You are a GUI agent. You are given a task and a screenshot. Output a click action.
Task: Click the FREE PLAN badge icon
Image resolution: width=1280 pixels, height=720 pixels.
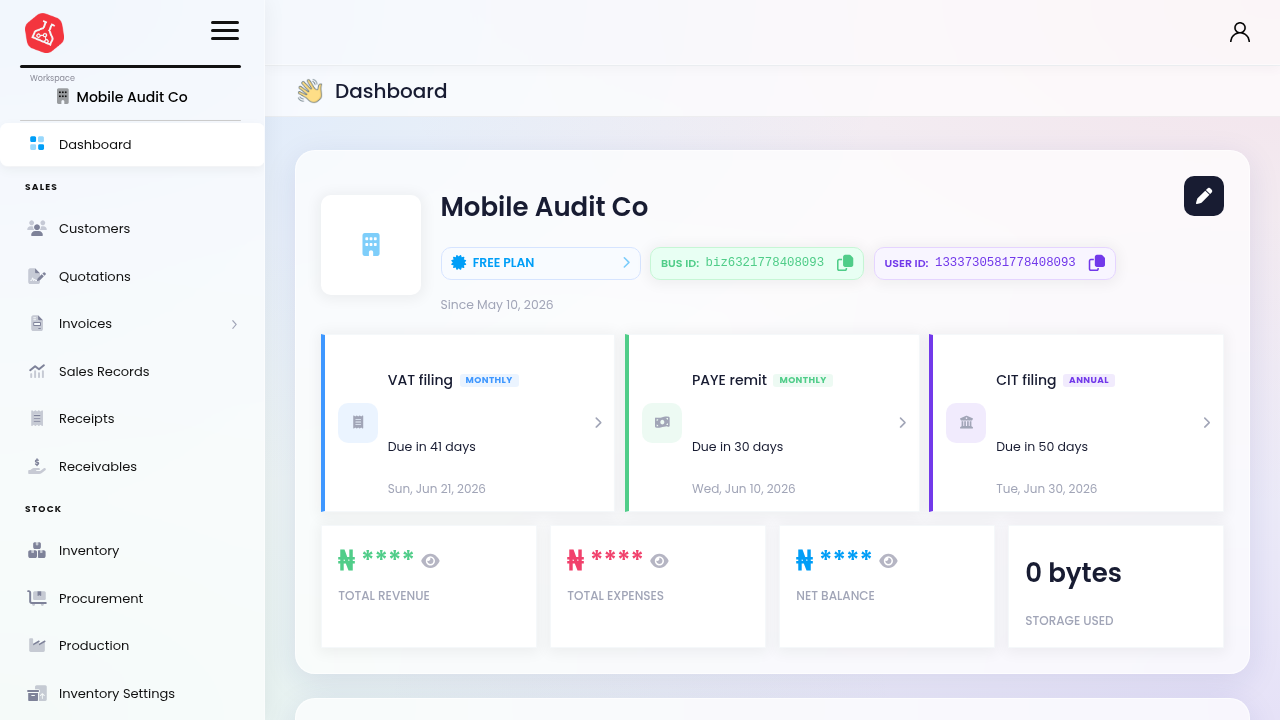[459, 263]
